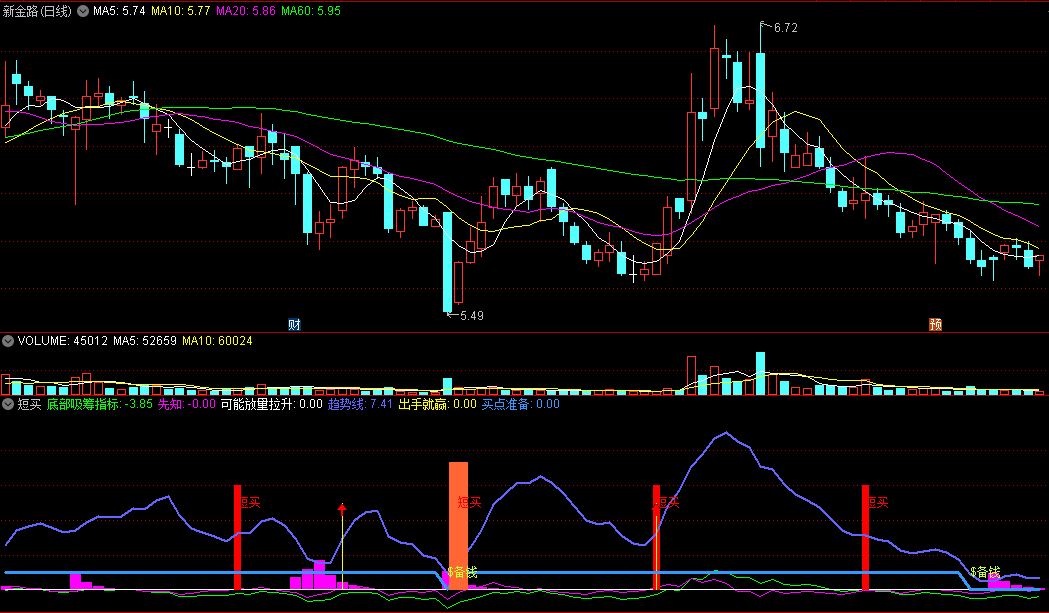Image resolution: width=1049 pixels, height=613 pixels.
Task: Click the 先知: -0.00 readout
Action: (187, 404)
